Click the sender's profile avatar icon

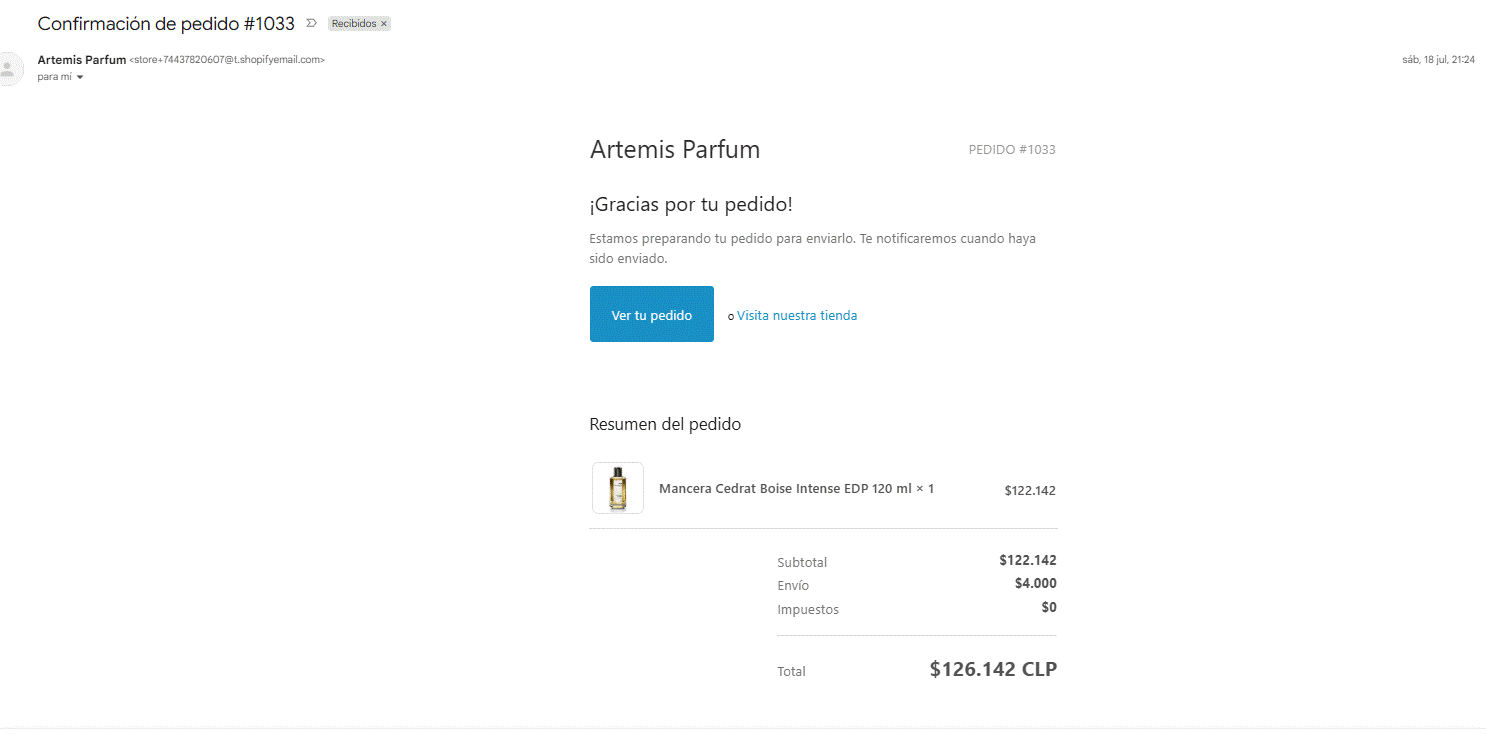[9, 68]
